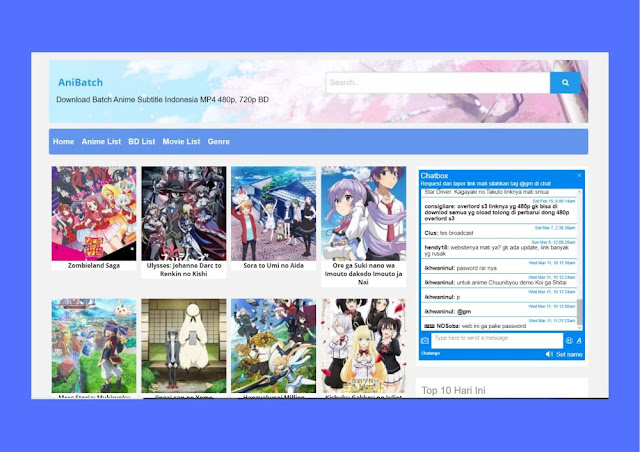Click the 'Type here to send a message' field
The width and height of the screenshot is (640, 452).
click(497, 341)
